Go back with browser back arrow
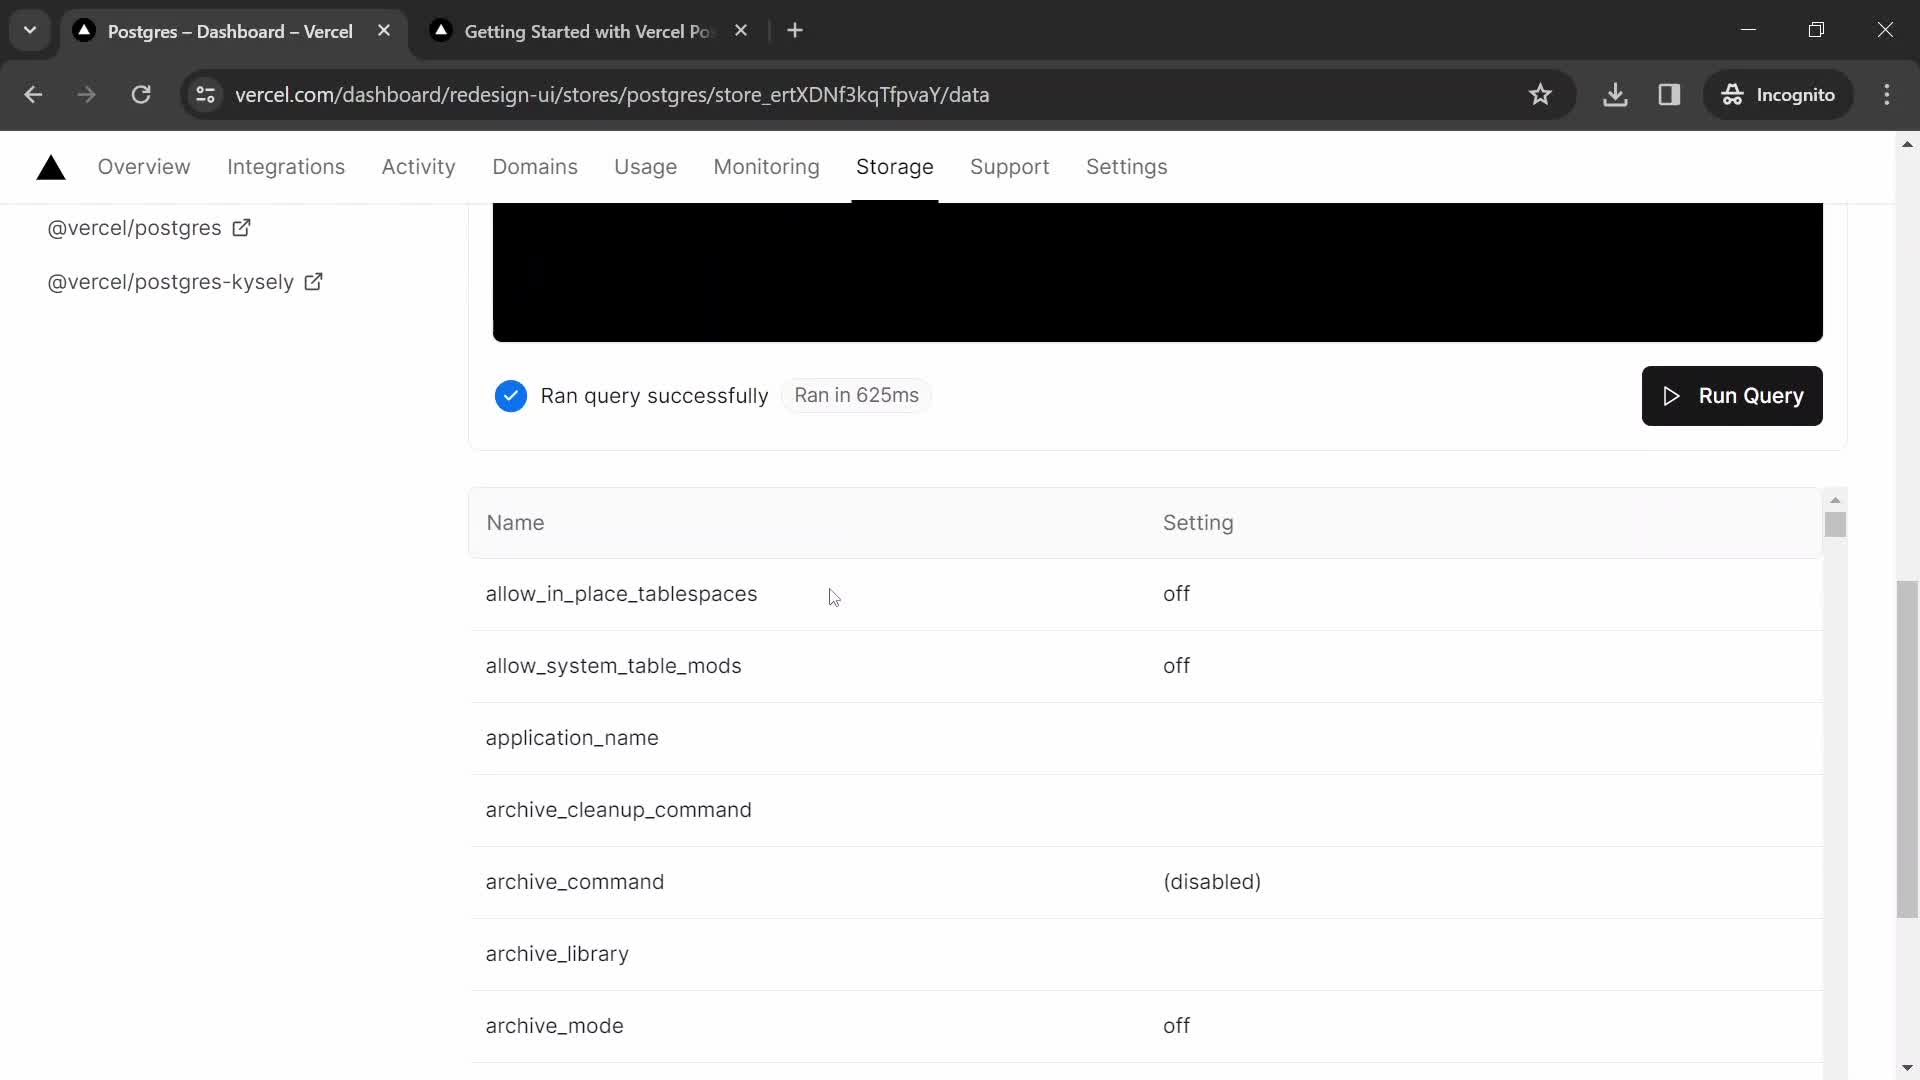This screenshot has height=1080, width=1920. click(x=33, y=95)
